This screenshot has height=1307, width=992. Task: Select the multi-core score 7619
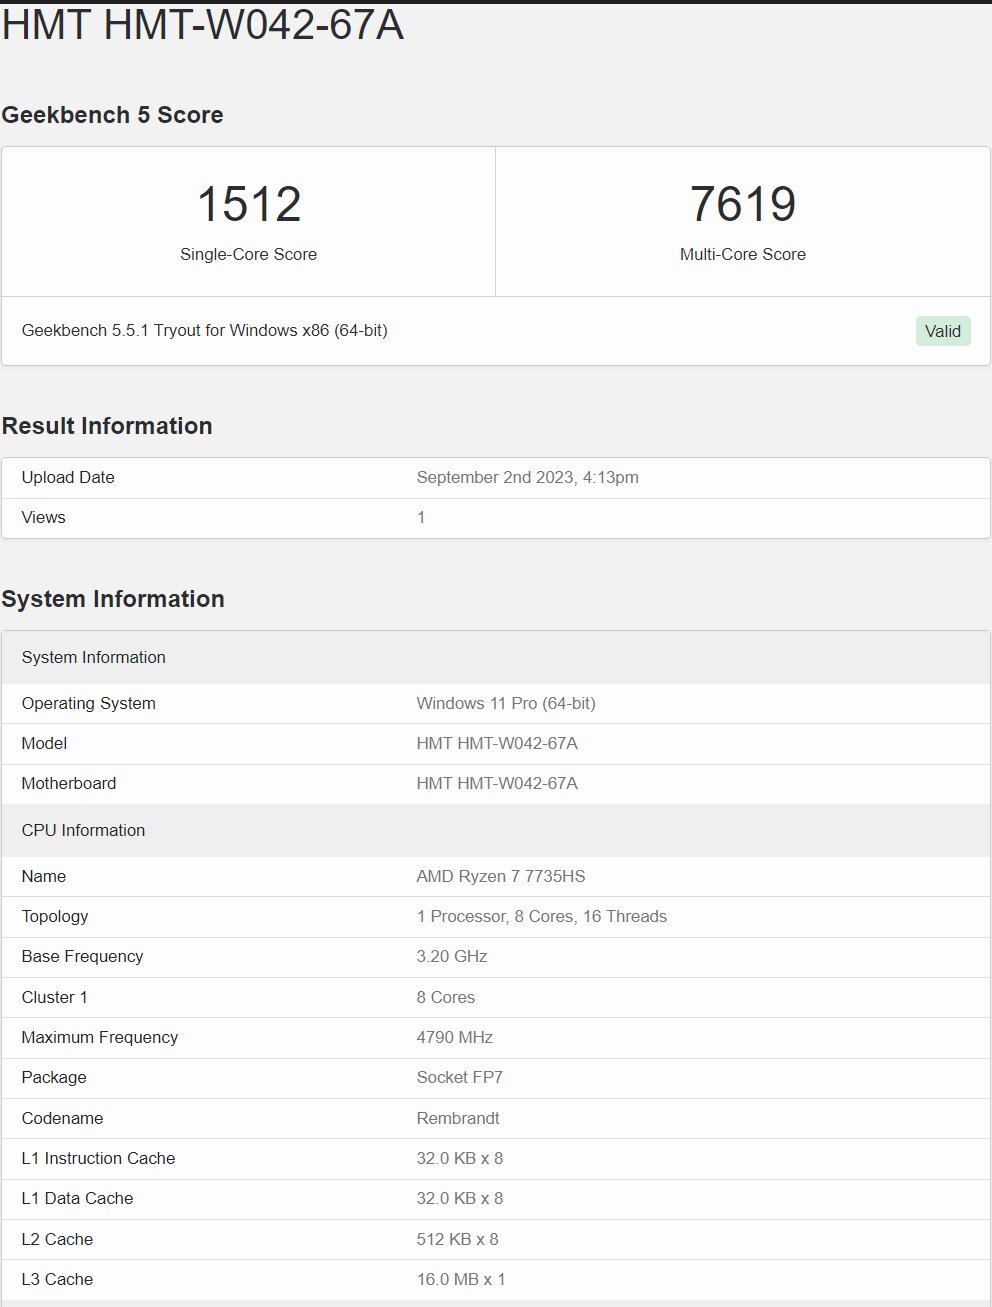(743, 204)
